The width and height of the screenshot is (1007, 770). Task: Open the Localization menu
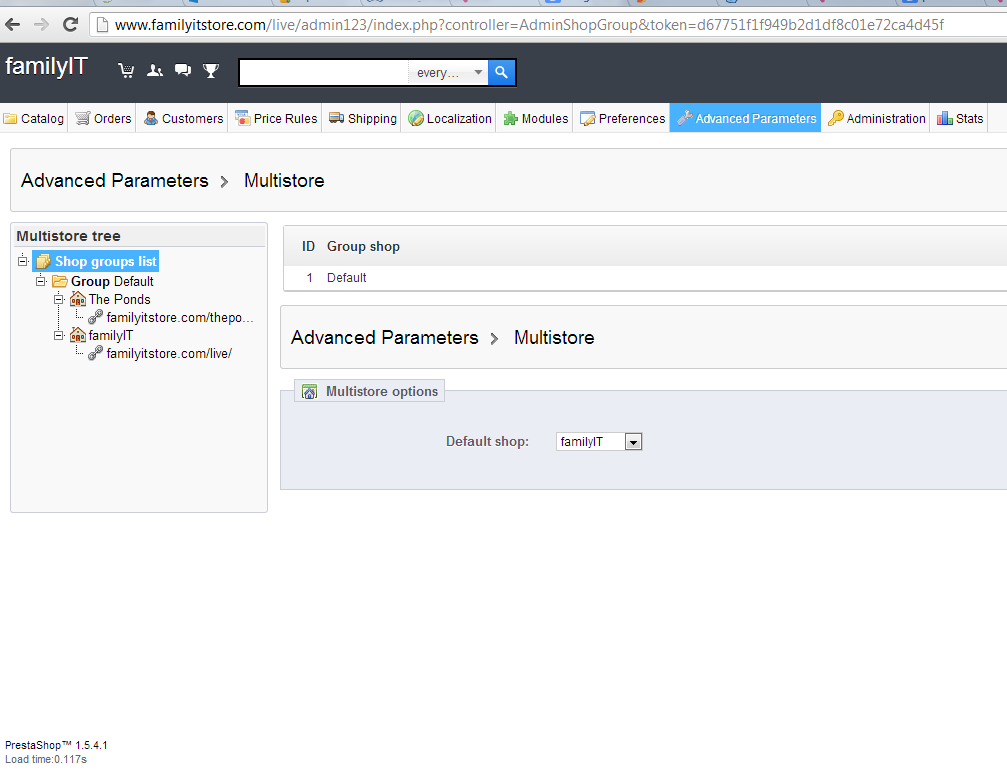click(450, 118)
